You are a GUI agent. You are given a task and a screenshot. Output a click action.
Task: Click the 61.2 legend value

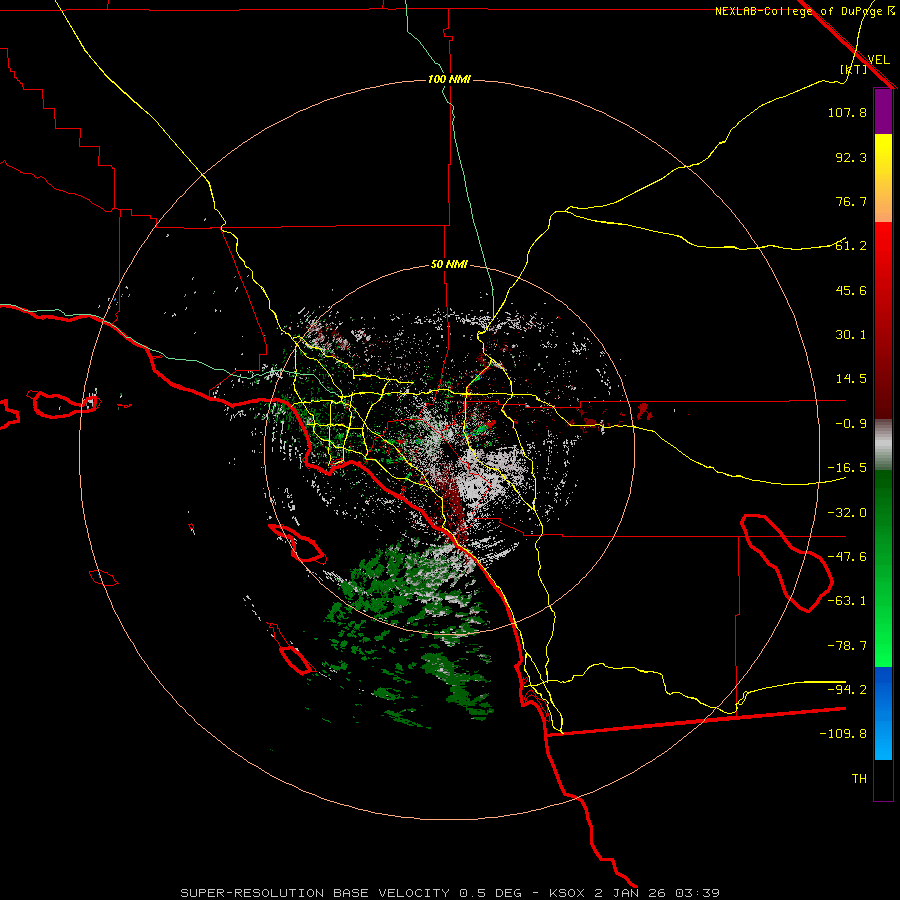(x=851, y=246)
